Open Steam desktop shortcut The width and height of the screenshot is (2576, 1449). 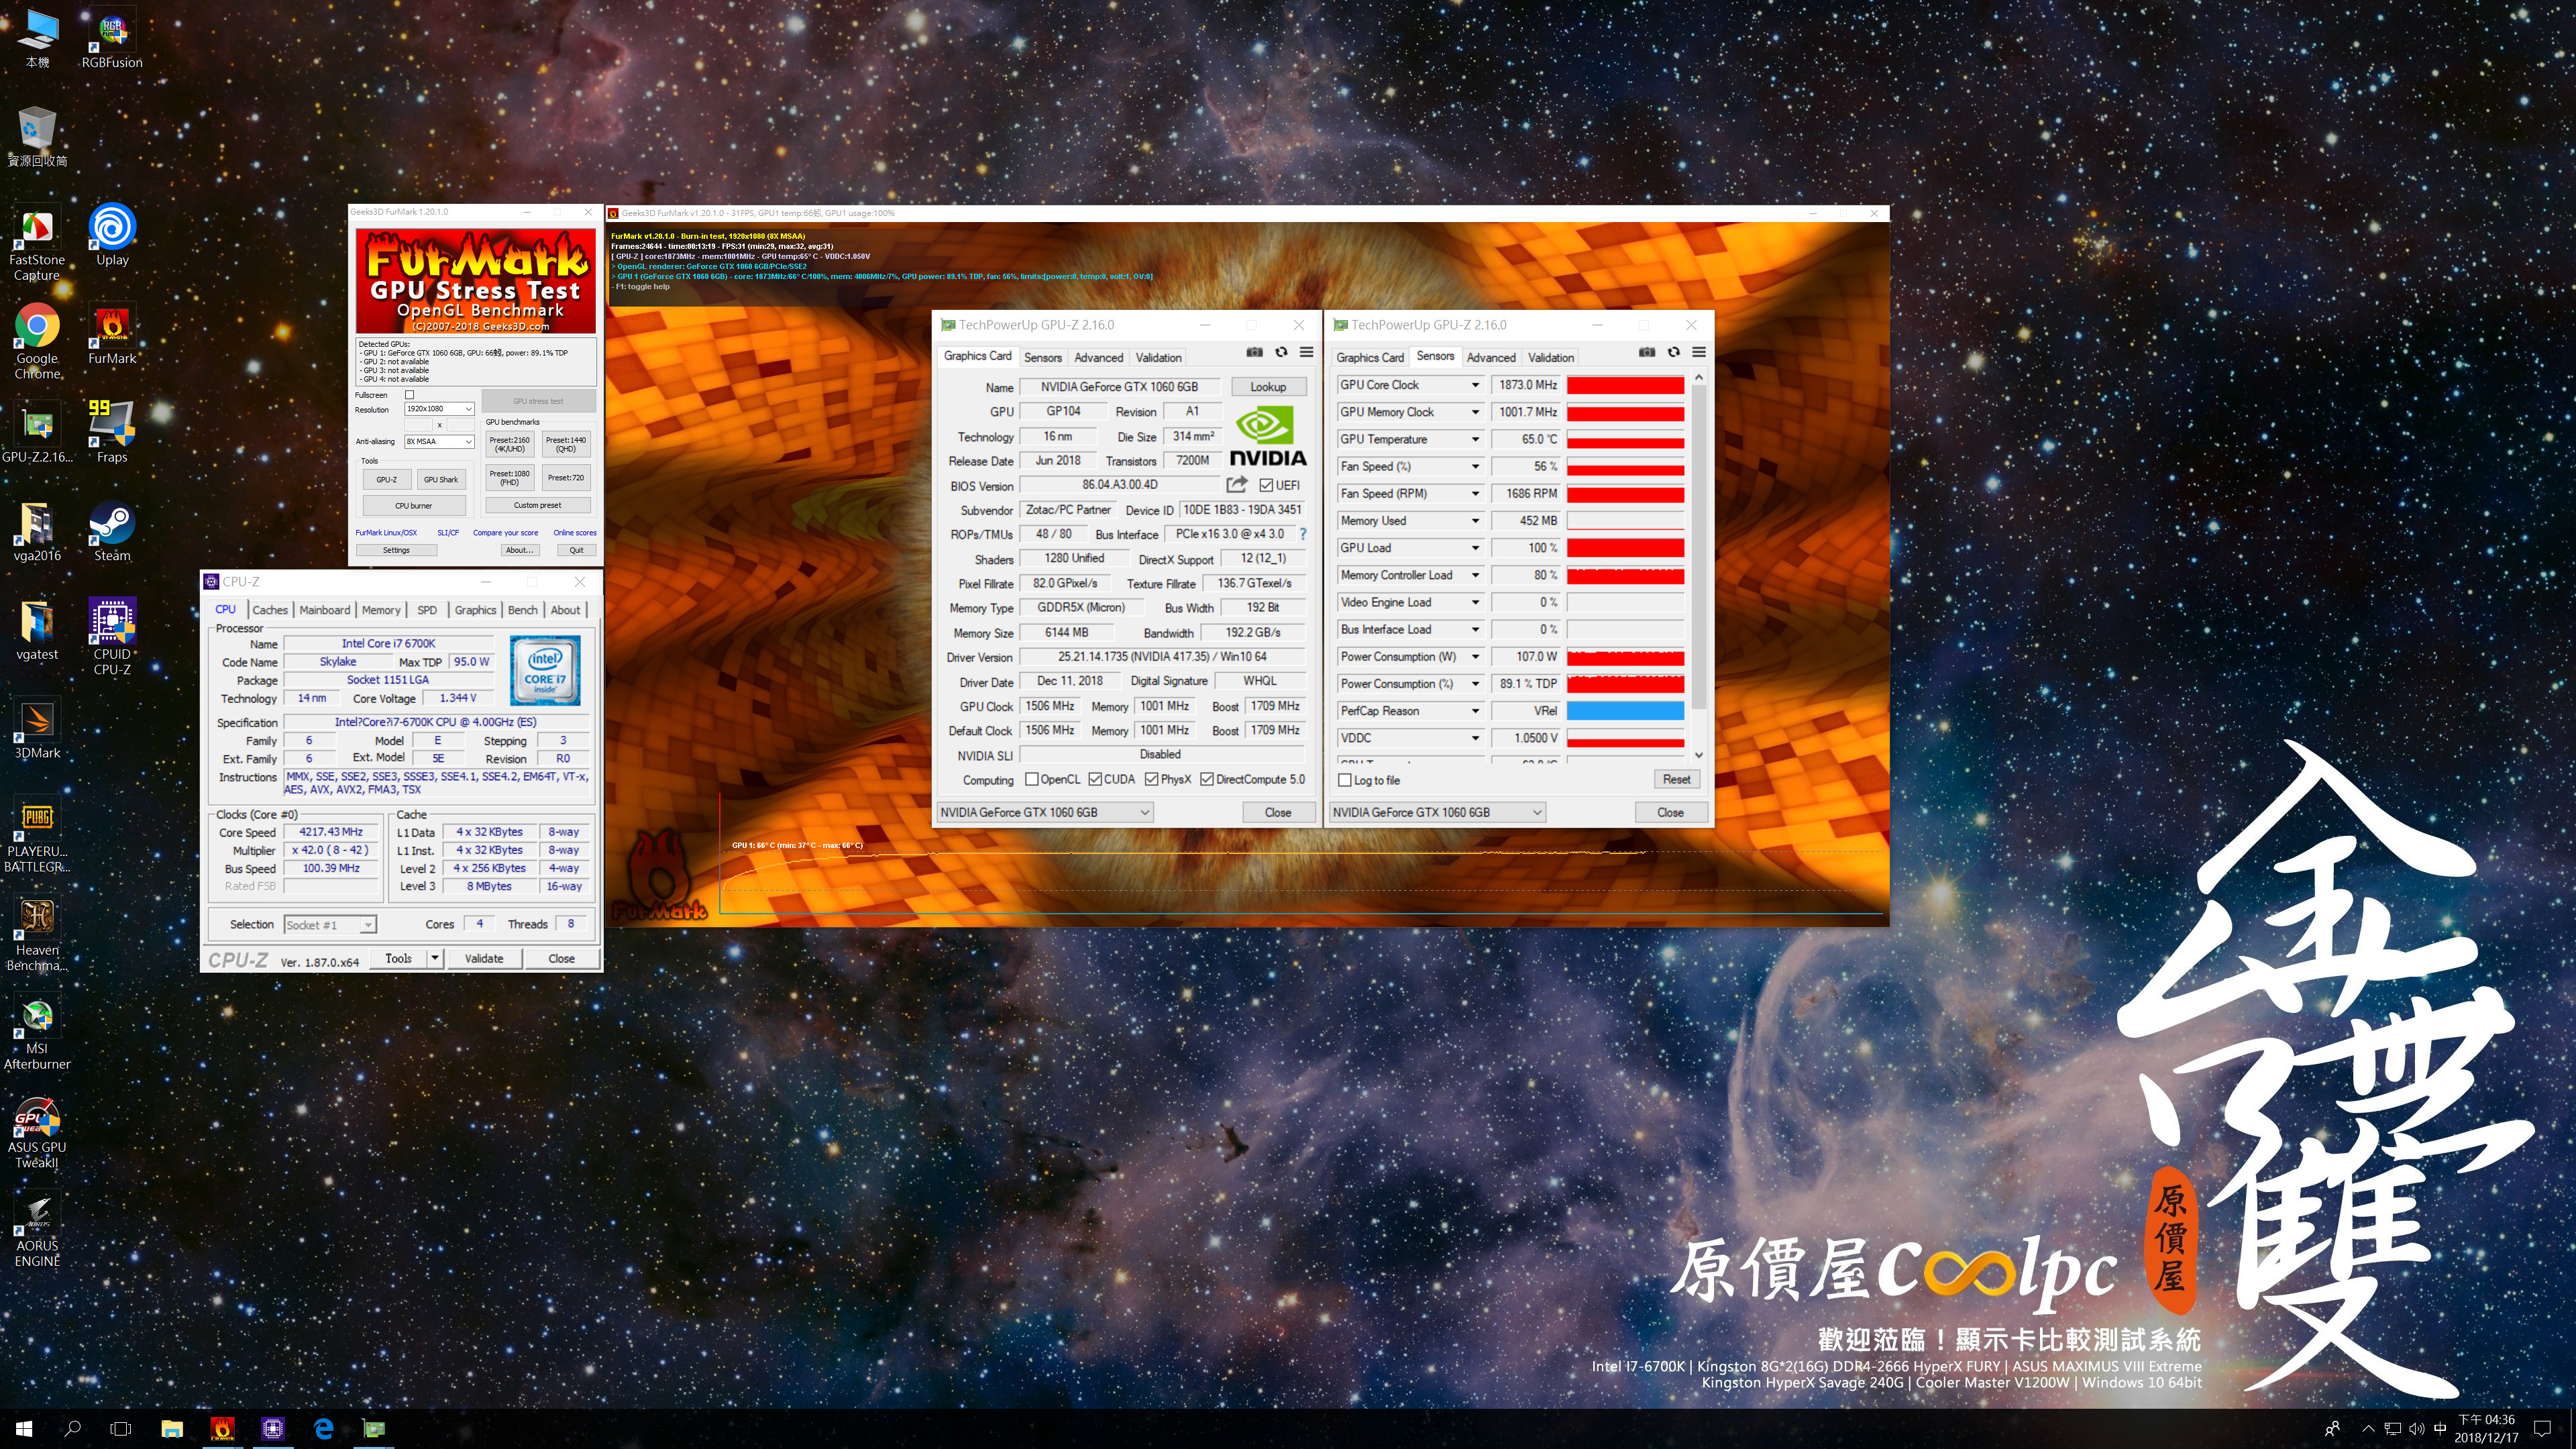tap(112, 532)
